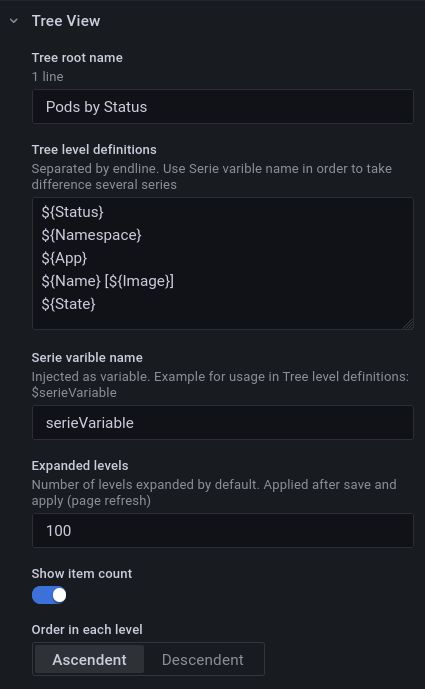The image size is (425, 689).
Task: Click inside Tree level definitions textarea
Action: (222, 264)
